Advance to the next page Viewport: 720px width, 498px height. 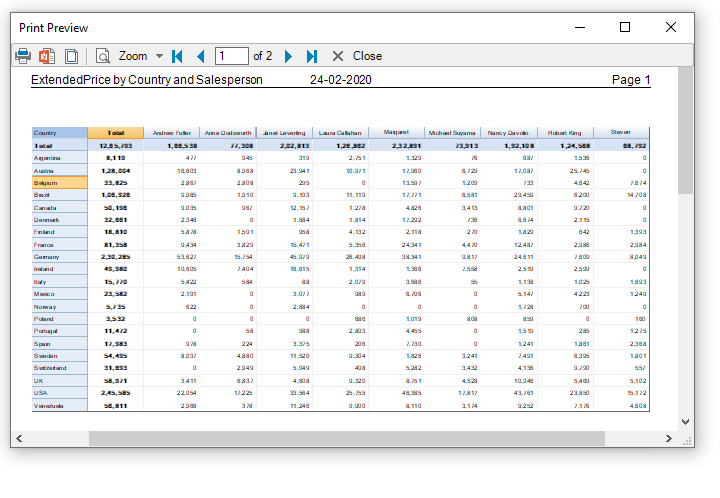point(289,56)
